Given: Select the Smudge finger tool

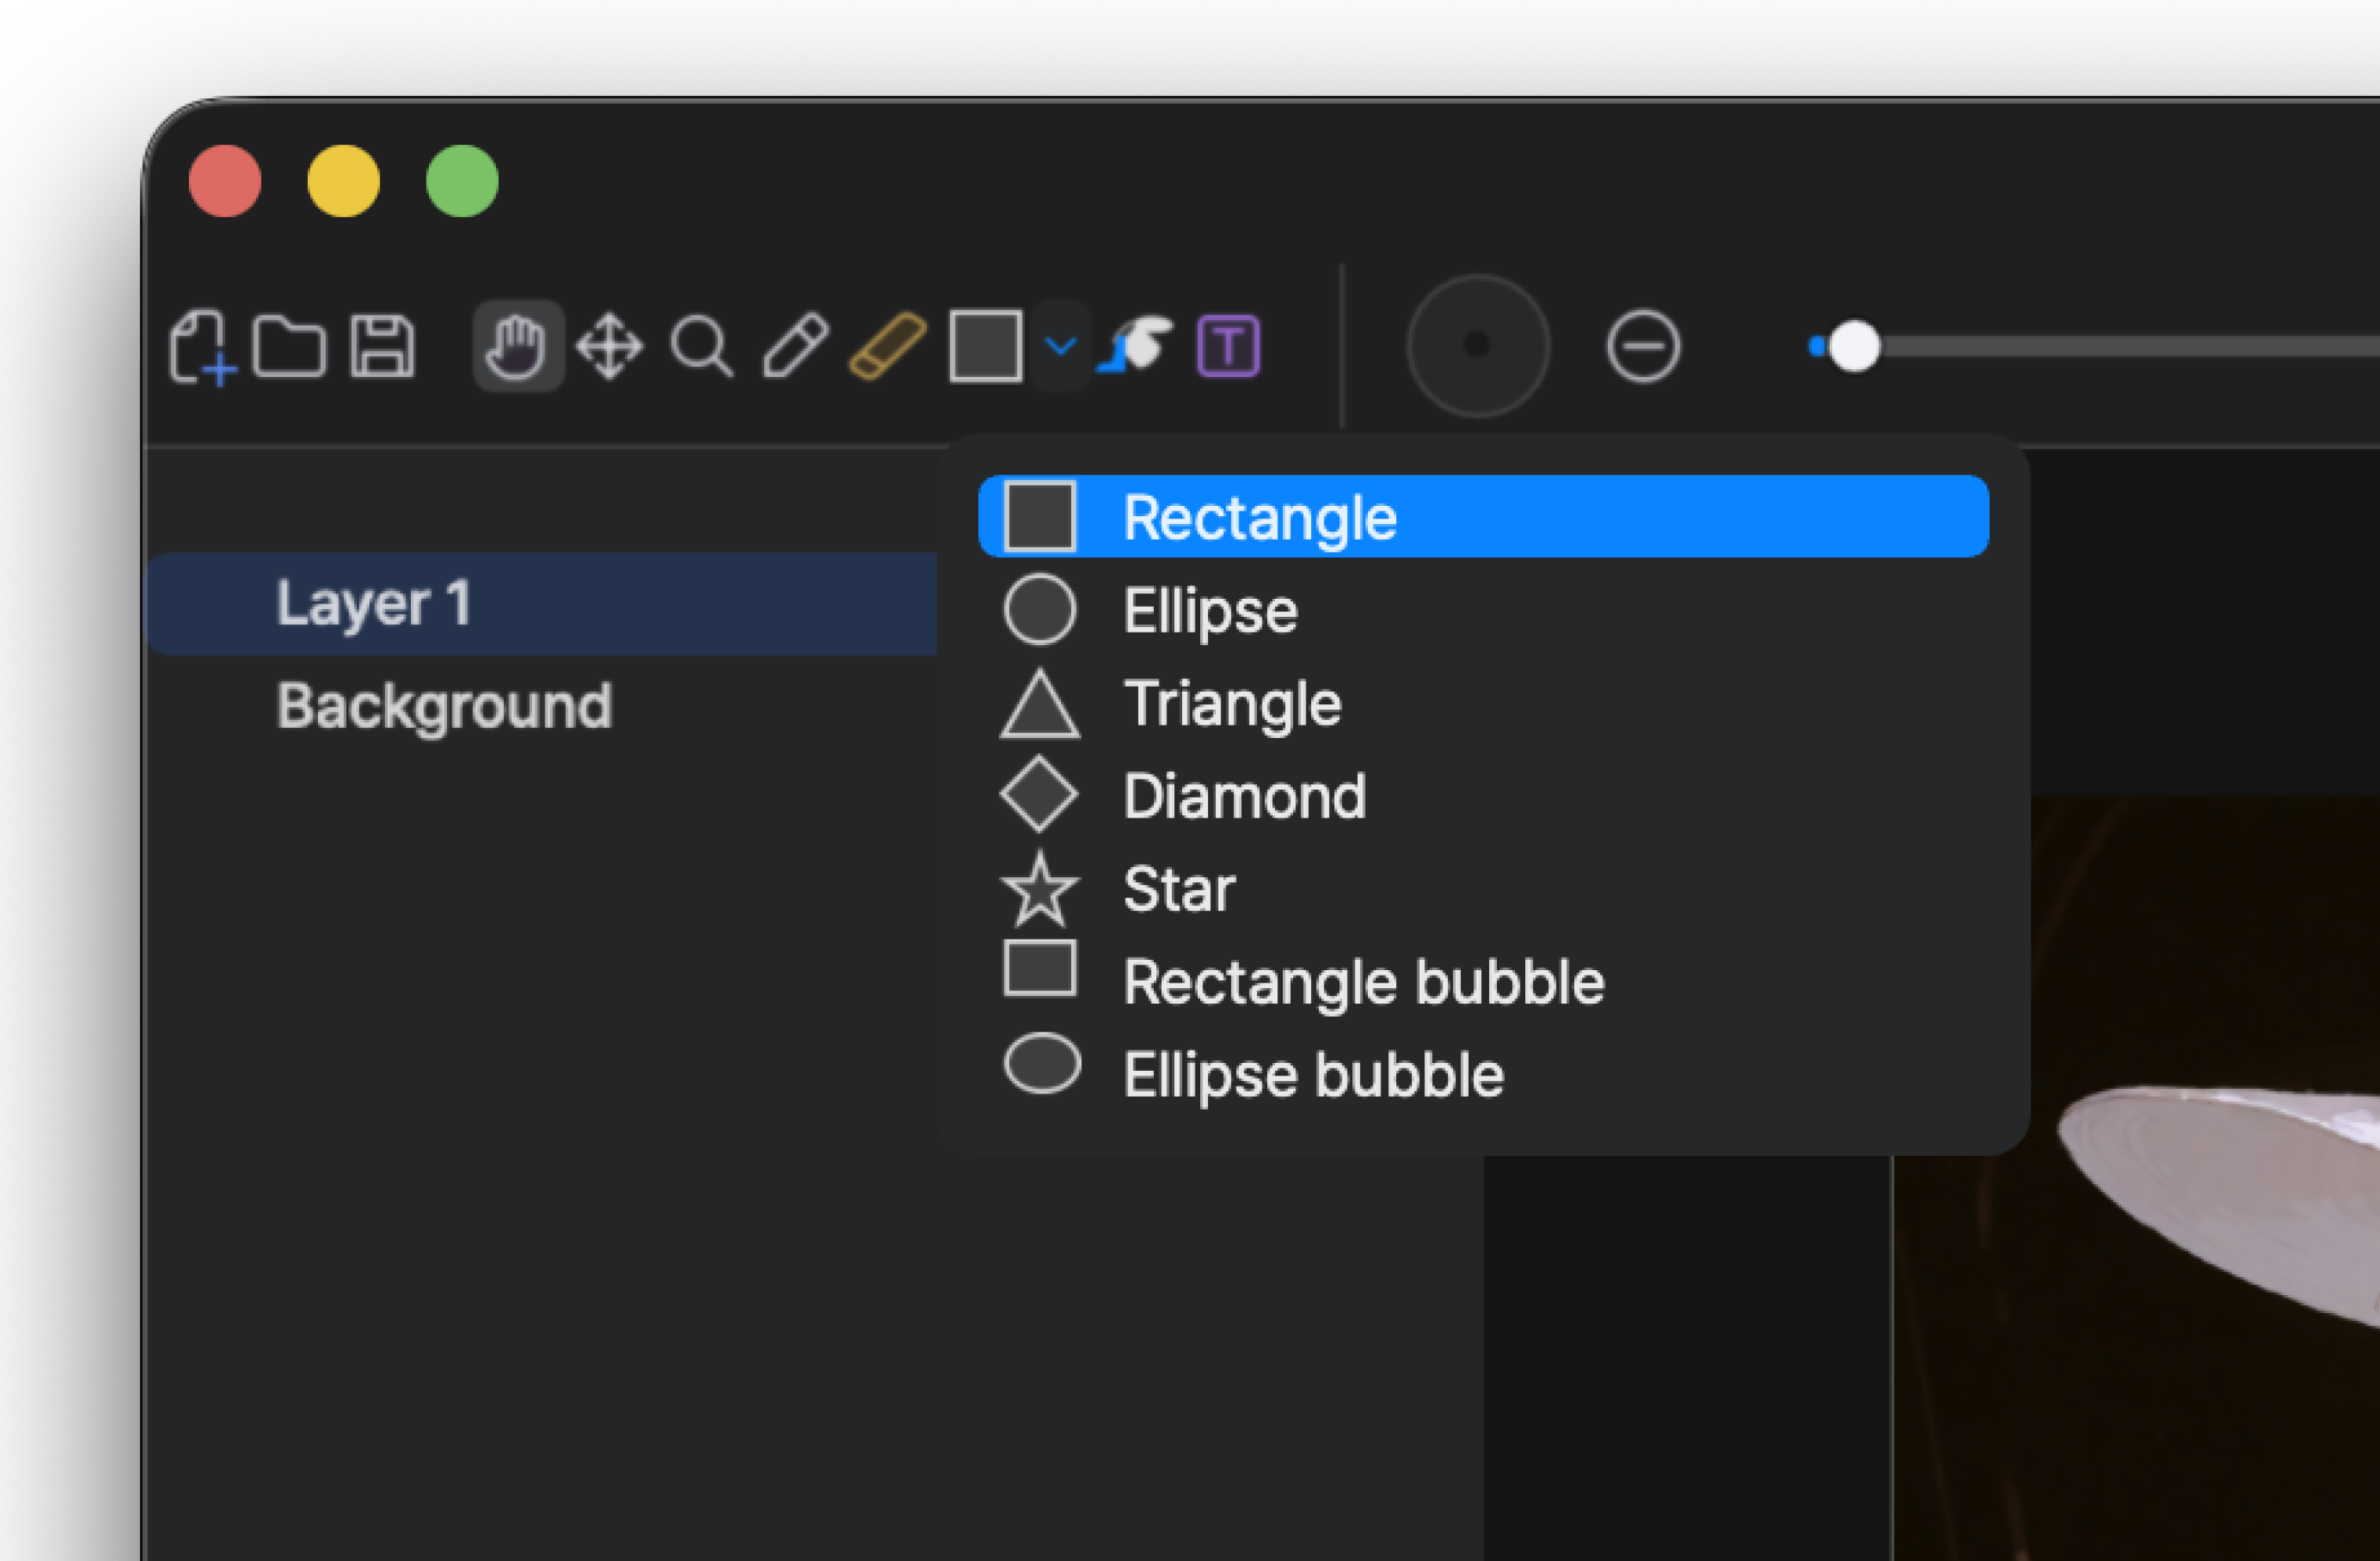Looking at the screenshot, I should point(1136,346).
